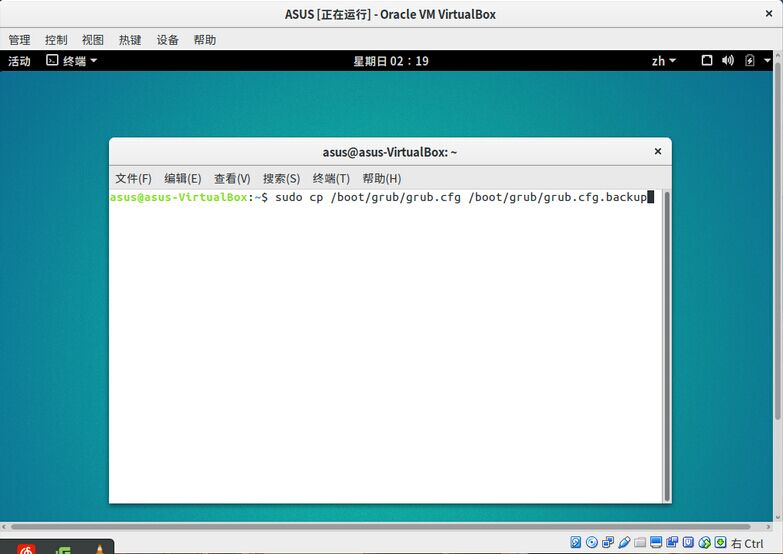
Task: Click the volume speaker icon in top bar
Action: tap(728, 60)
